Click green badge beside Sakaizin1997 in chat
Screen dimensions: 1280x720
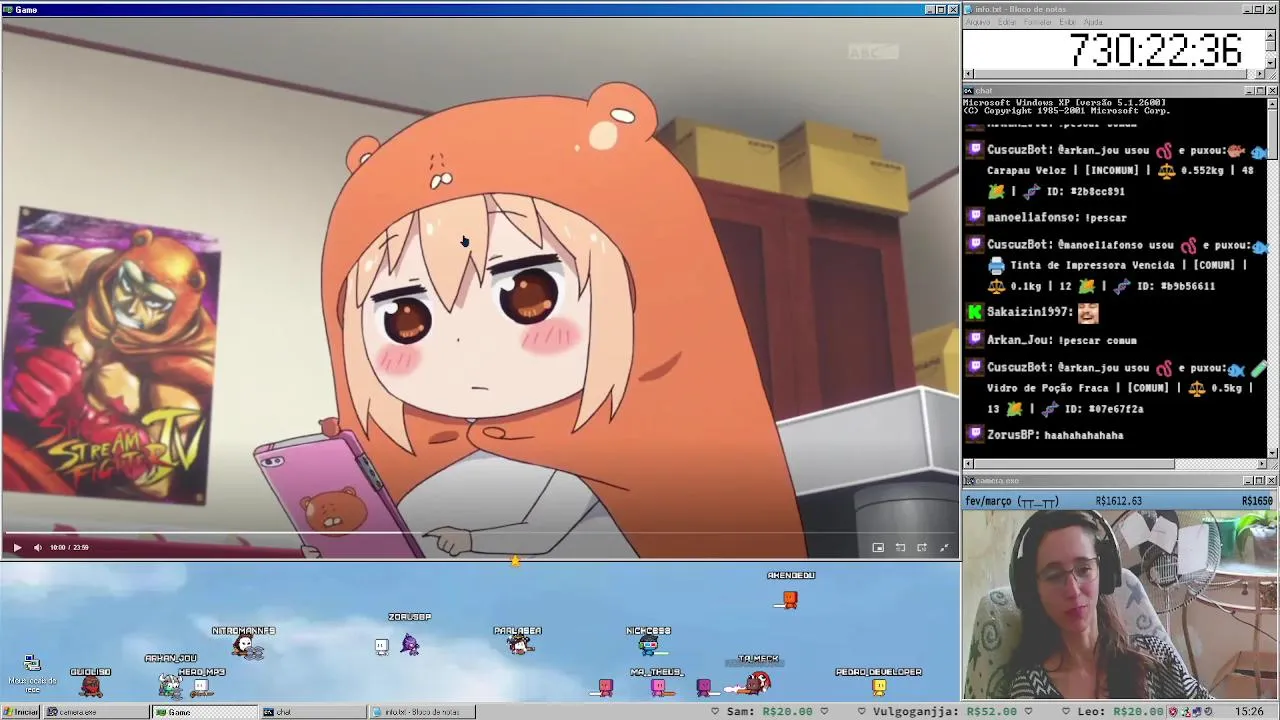975,312
